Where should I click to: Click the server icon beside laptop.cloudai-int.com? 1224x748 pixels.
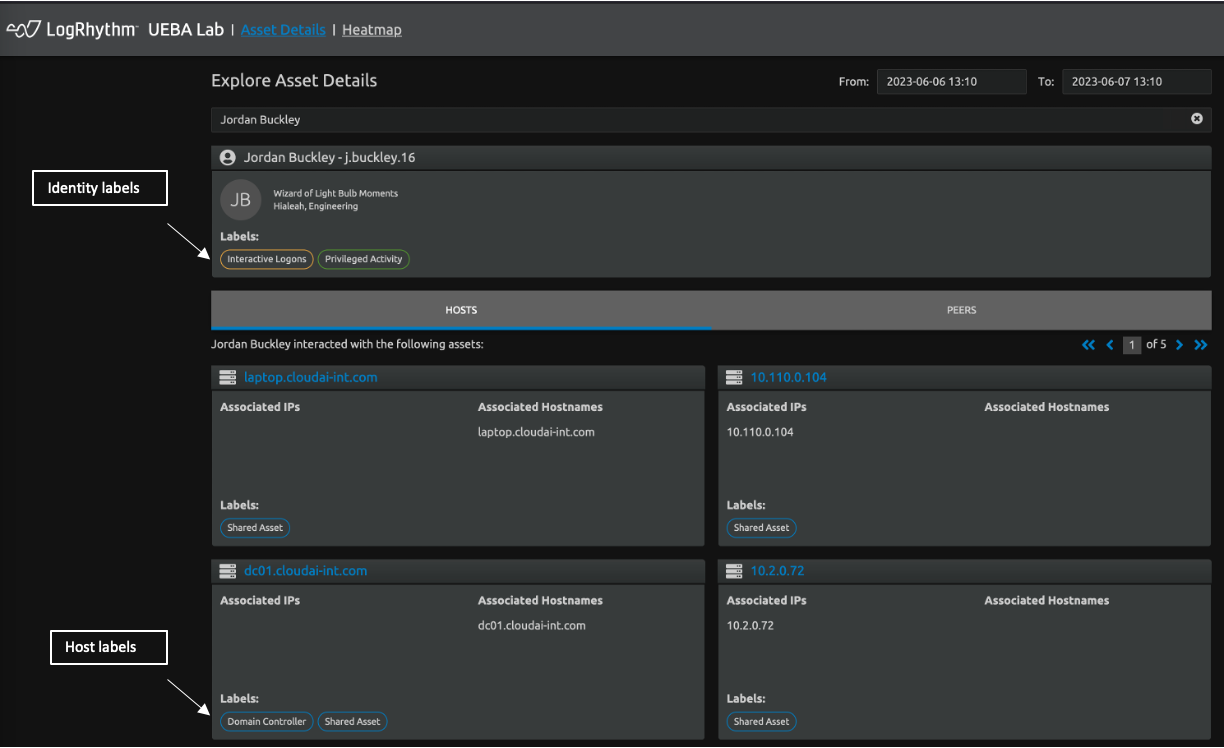[x=228, y=377]
